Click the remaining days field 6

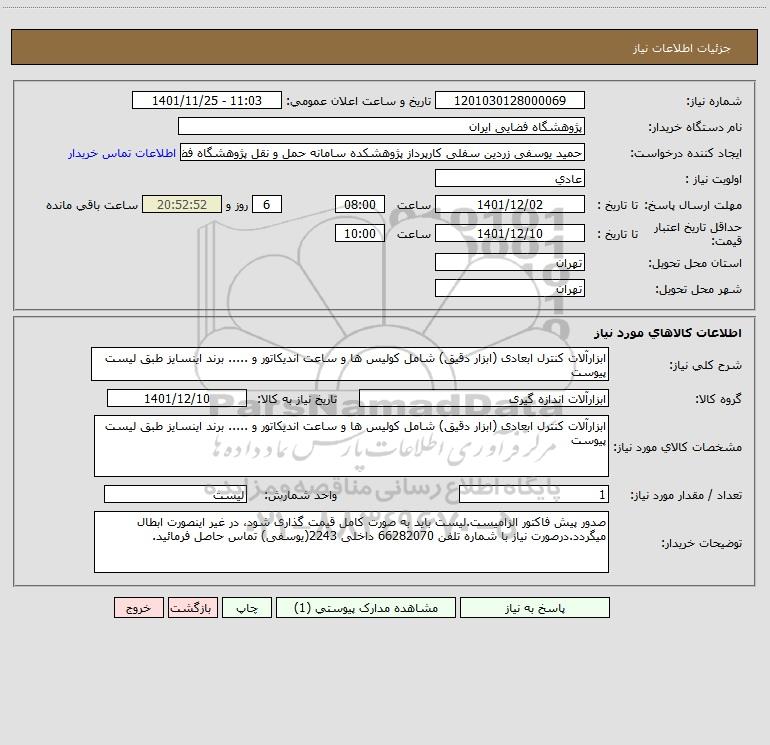pos(267,204)
